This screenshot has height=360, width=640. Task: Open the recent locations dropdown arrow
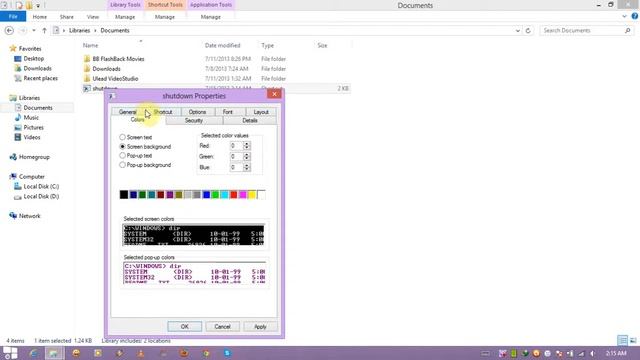pyautogui.click(x=34, y=31)
